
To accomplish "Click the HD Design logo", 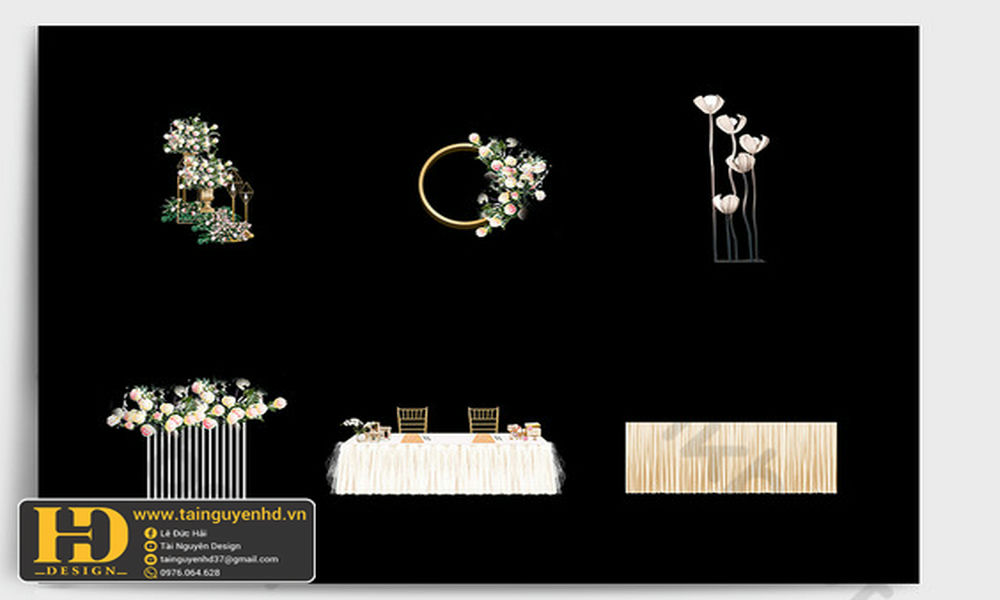I will [x=80, y=535].
